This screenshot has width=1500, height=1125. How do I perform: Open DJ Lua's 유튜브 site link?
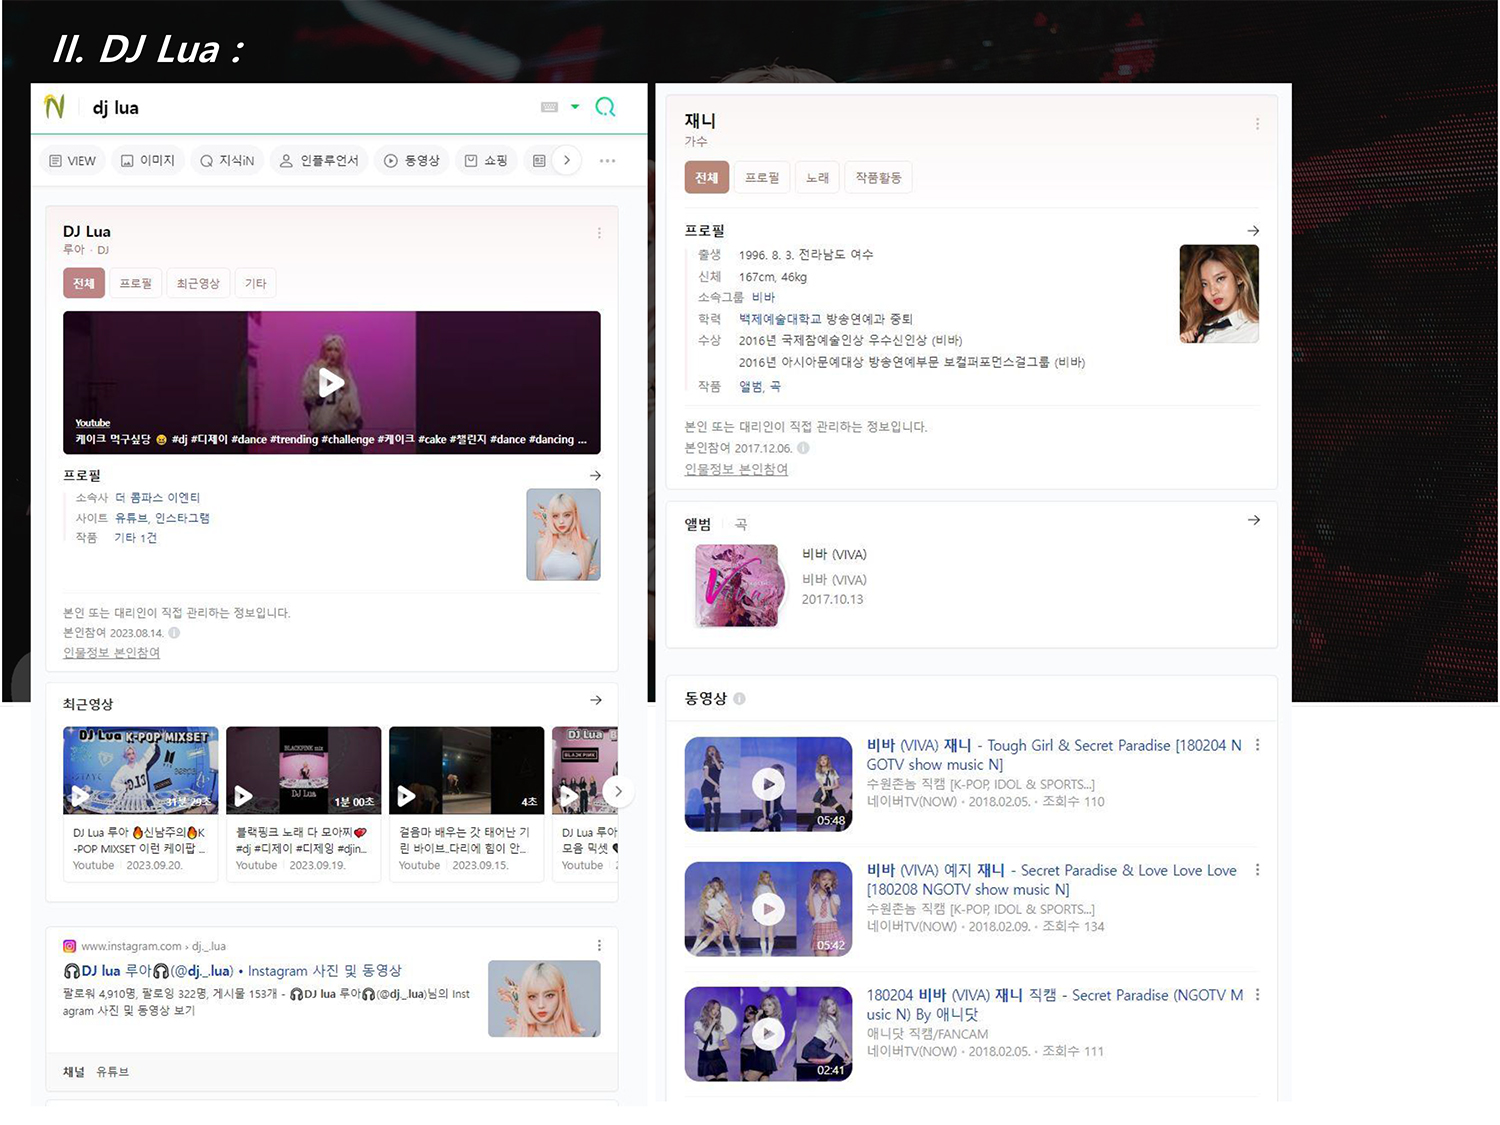coord(130,518)
